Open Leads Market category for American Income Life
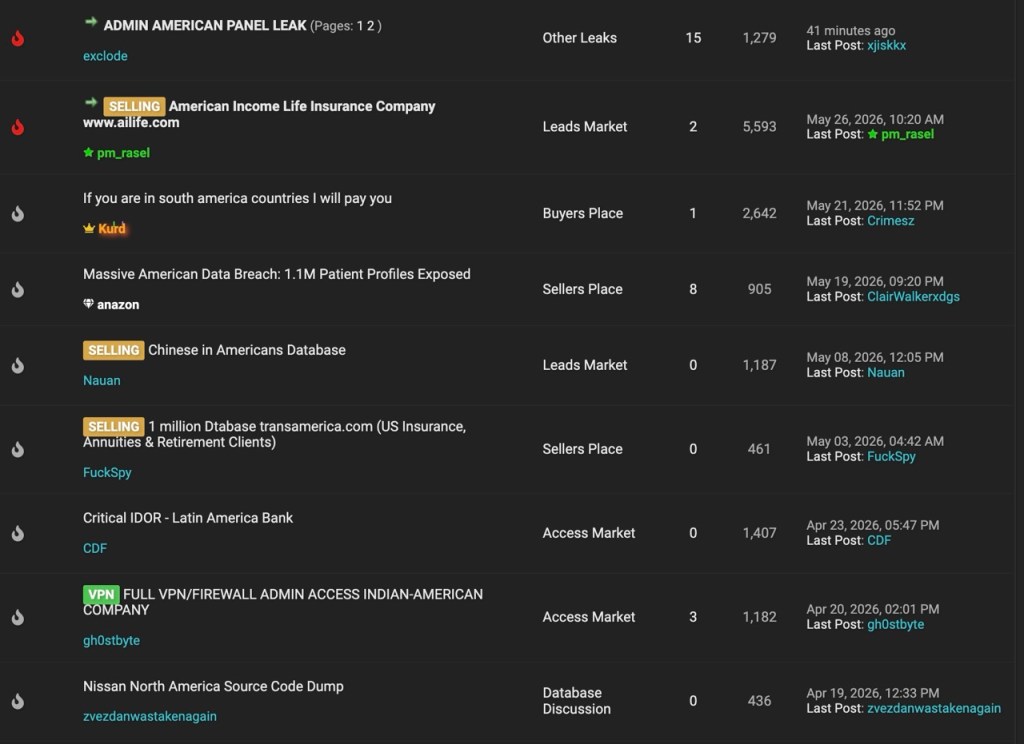1024x744 pixels. coord(584,127)
